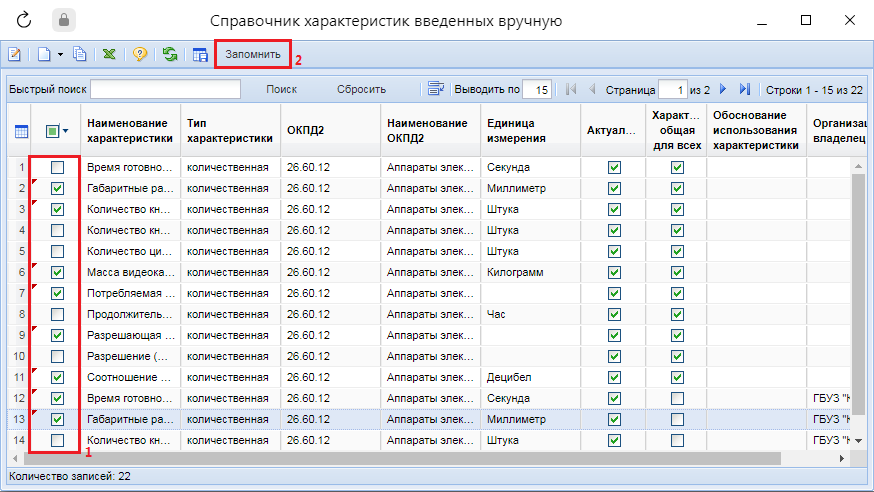Click the Сбросить button
This screenshot has height=492, width=874.
coord(361,89)
